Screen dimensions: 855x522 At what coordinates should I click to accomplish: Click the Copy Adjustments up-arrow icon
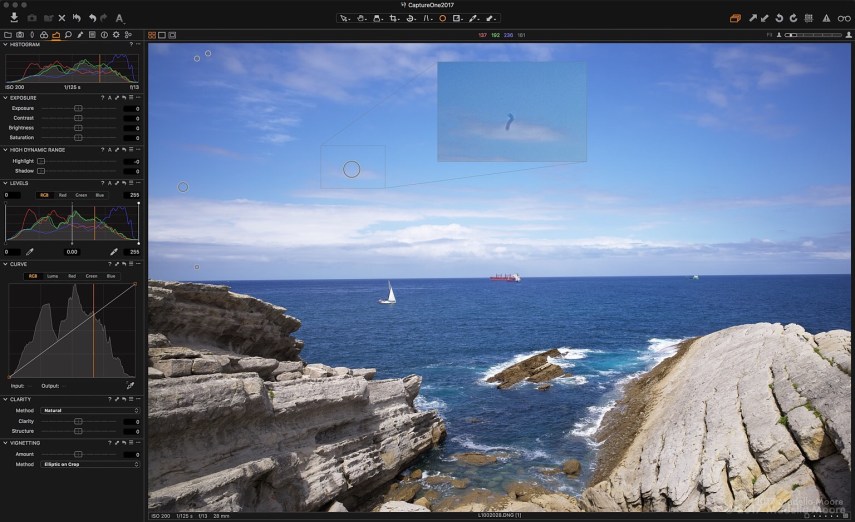pyautogui.click(x=753, y=18)
